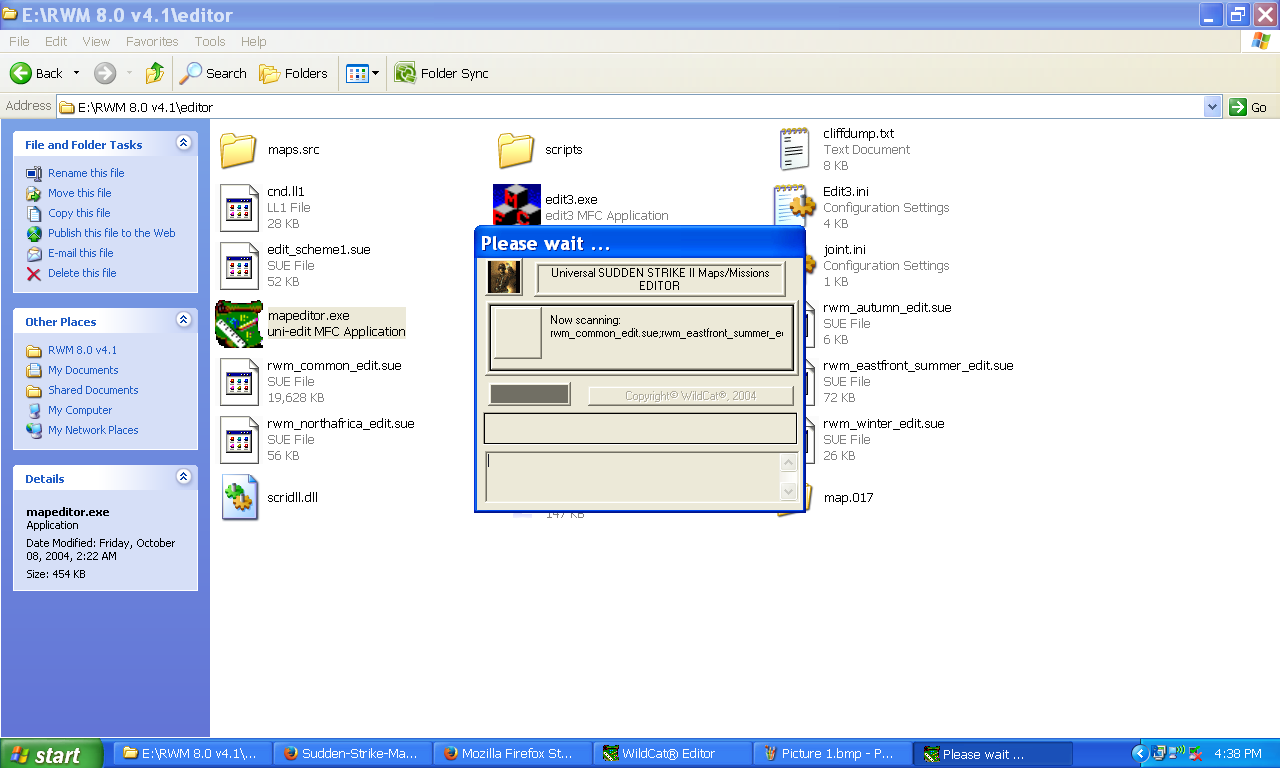The height and width of the screenshot is (768, 1280).
Task: Click rwm_eastfront_summer_edit.sue file name
Action: pyautogui.click(x=918, y=366)
